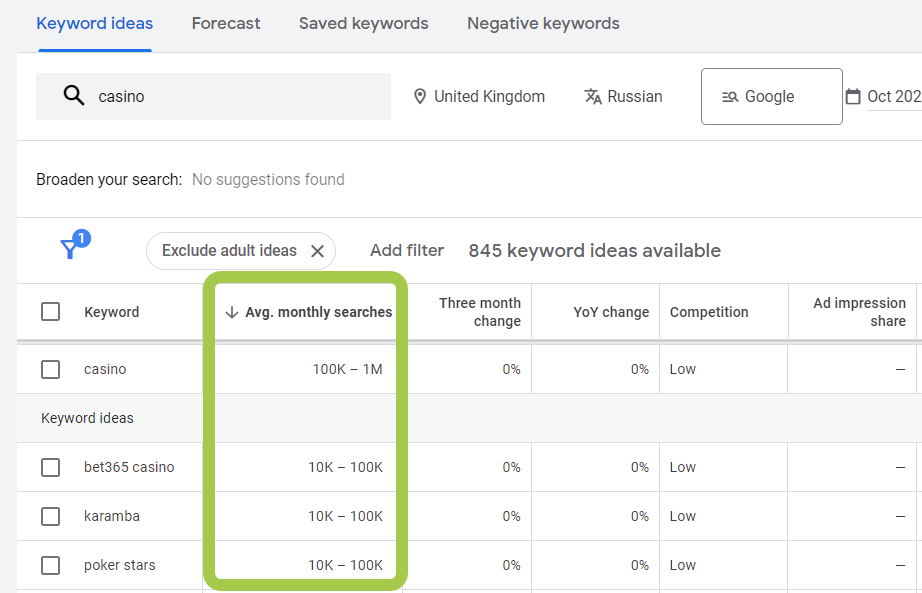
Task: Check the karamba row checkbox
Action: point(51,517)
